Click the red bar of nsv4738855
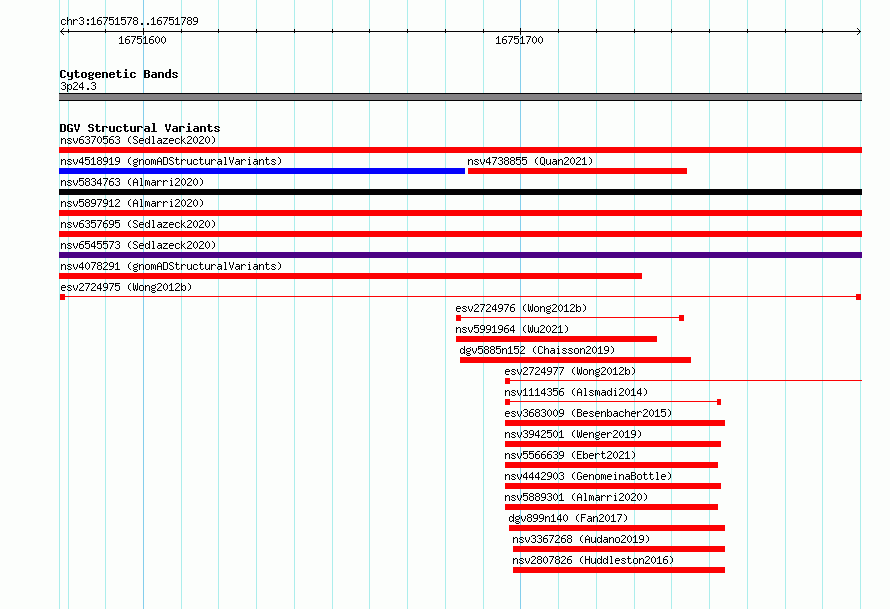Image resolution: width=890 pixels, height=609 pixels. (x=577, y=171)
